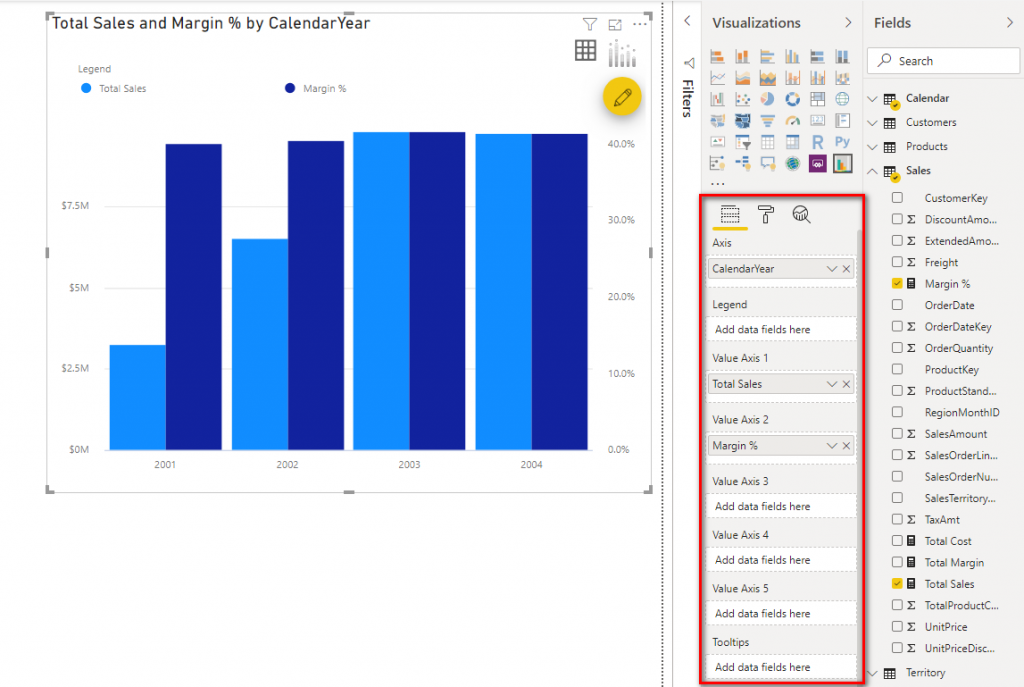
Task: Choose the R script visual icon
Action: coord(817,142)
